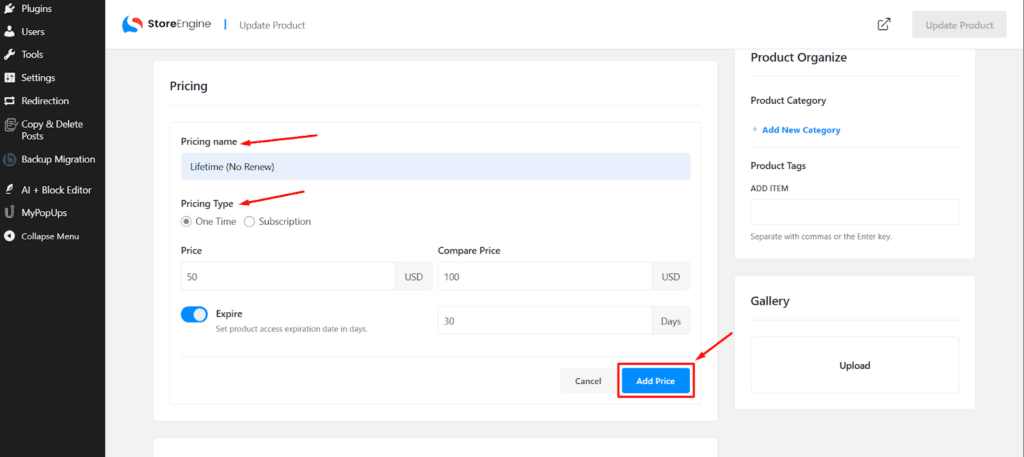Disable the Expire toggle switch
The width and height of the screenshot is (1024, 457).
coord(194,315)
